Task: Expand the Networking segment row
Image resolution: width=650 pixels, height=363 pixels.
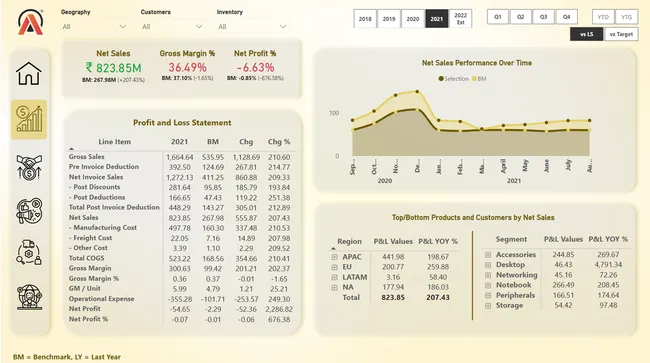Action: coord(488,275)
